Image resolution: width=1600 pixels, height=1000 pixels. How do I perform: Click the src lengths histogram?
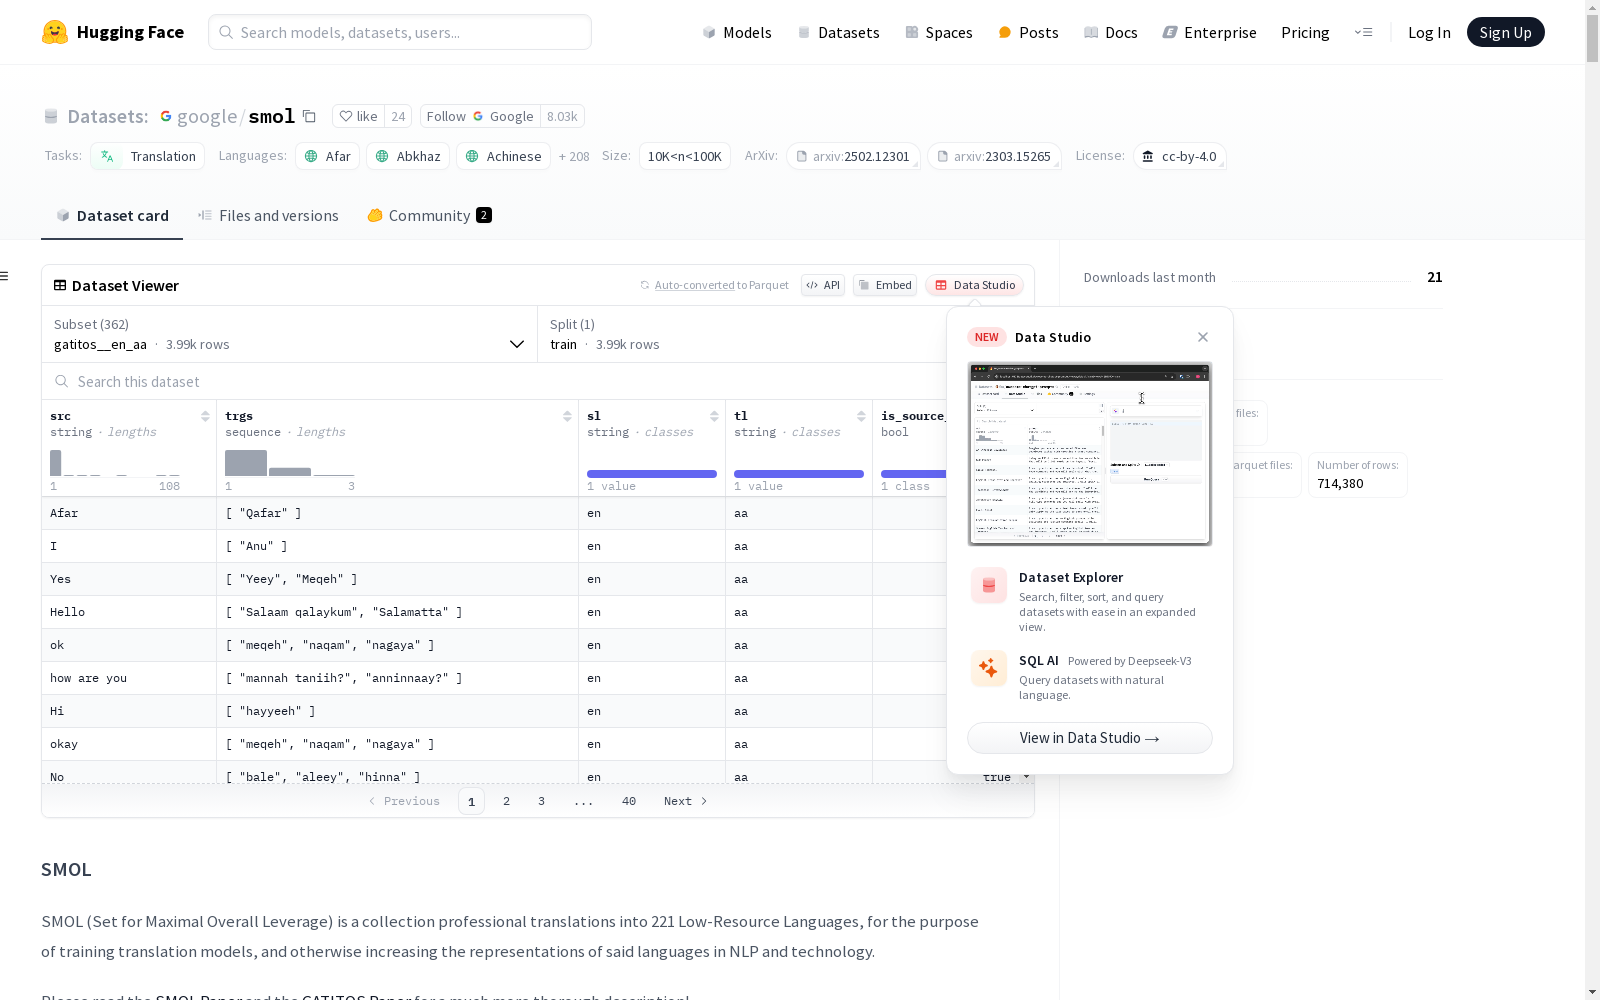pos(115,463)
